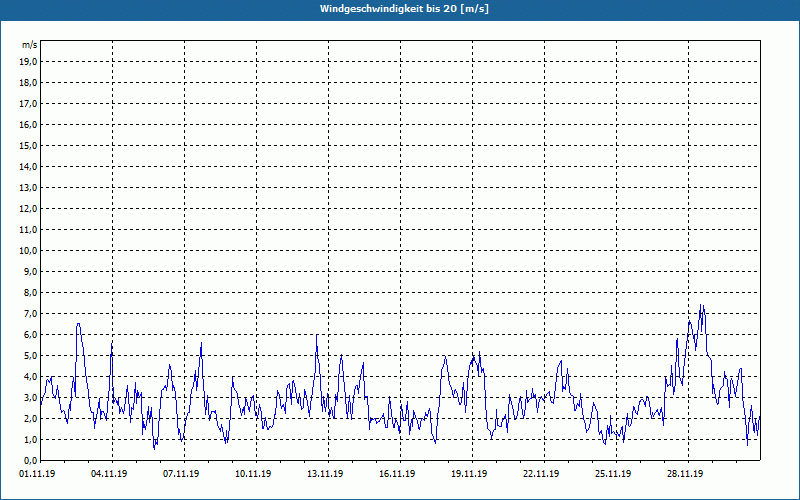Click the 16,0 y-axis value

pos(29,124)
